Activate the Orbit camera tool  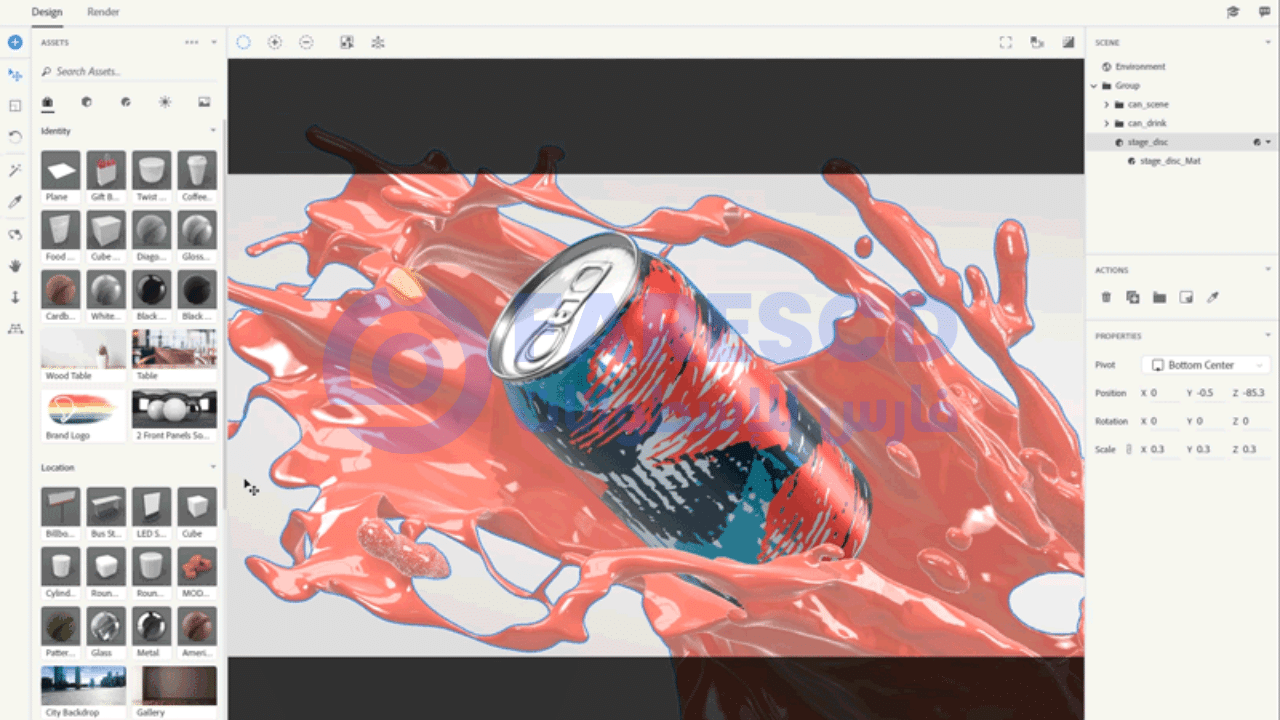15,235
